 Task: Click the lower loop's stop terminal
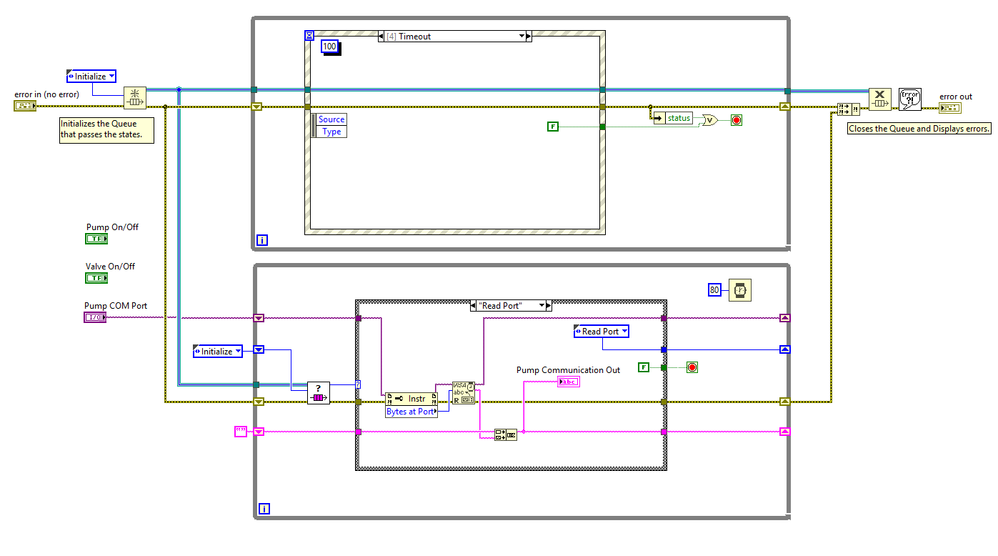692,367
